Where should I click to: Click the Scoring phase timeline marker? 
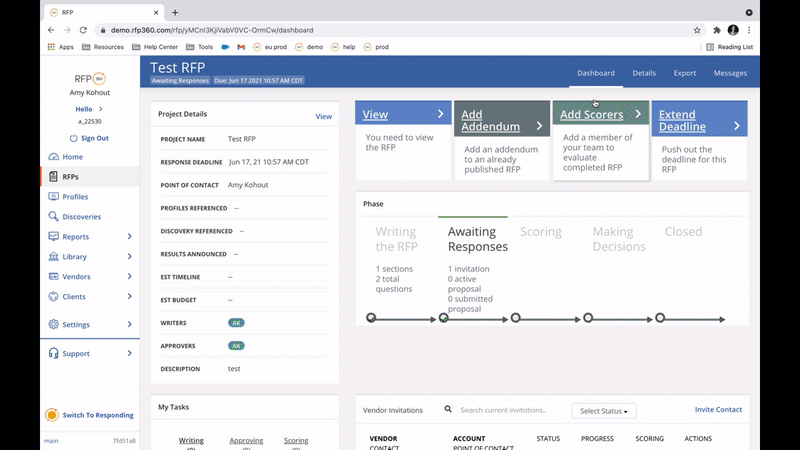(x=515, y=318)
